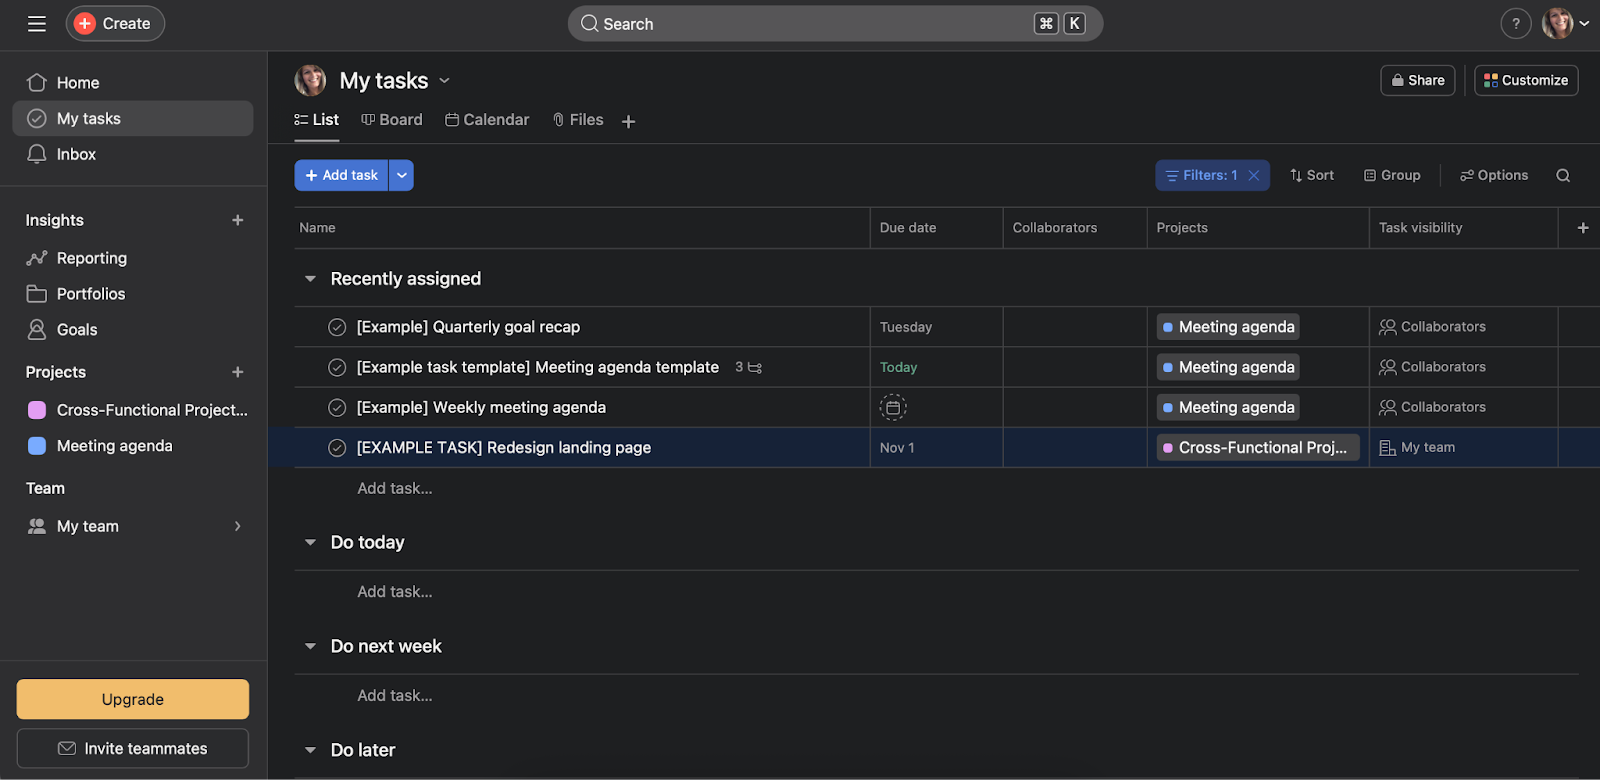
Task: Open the Add task dropdown arrow
Action: [401, 176]
